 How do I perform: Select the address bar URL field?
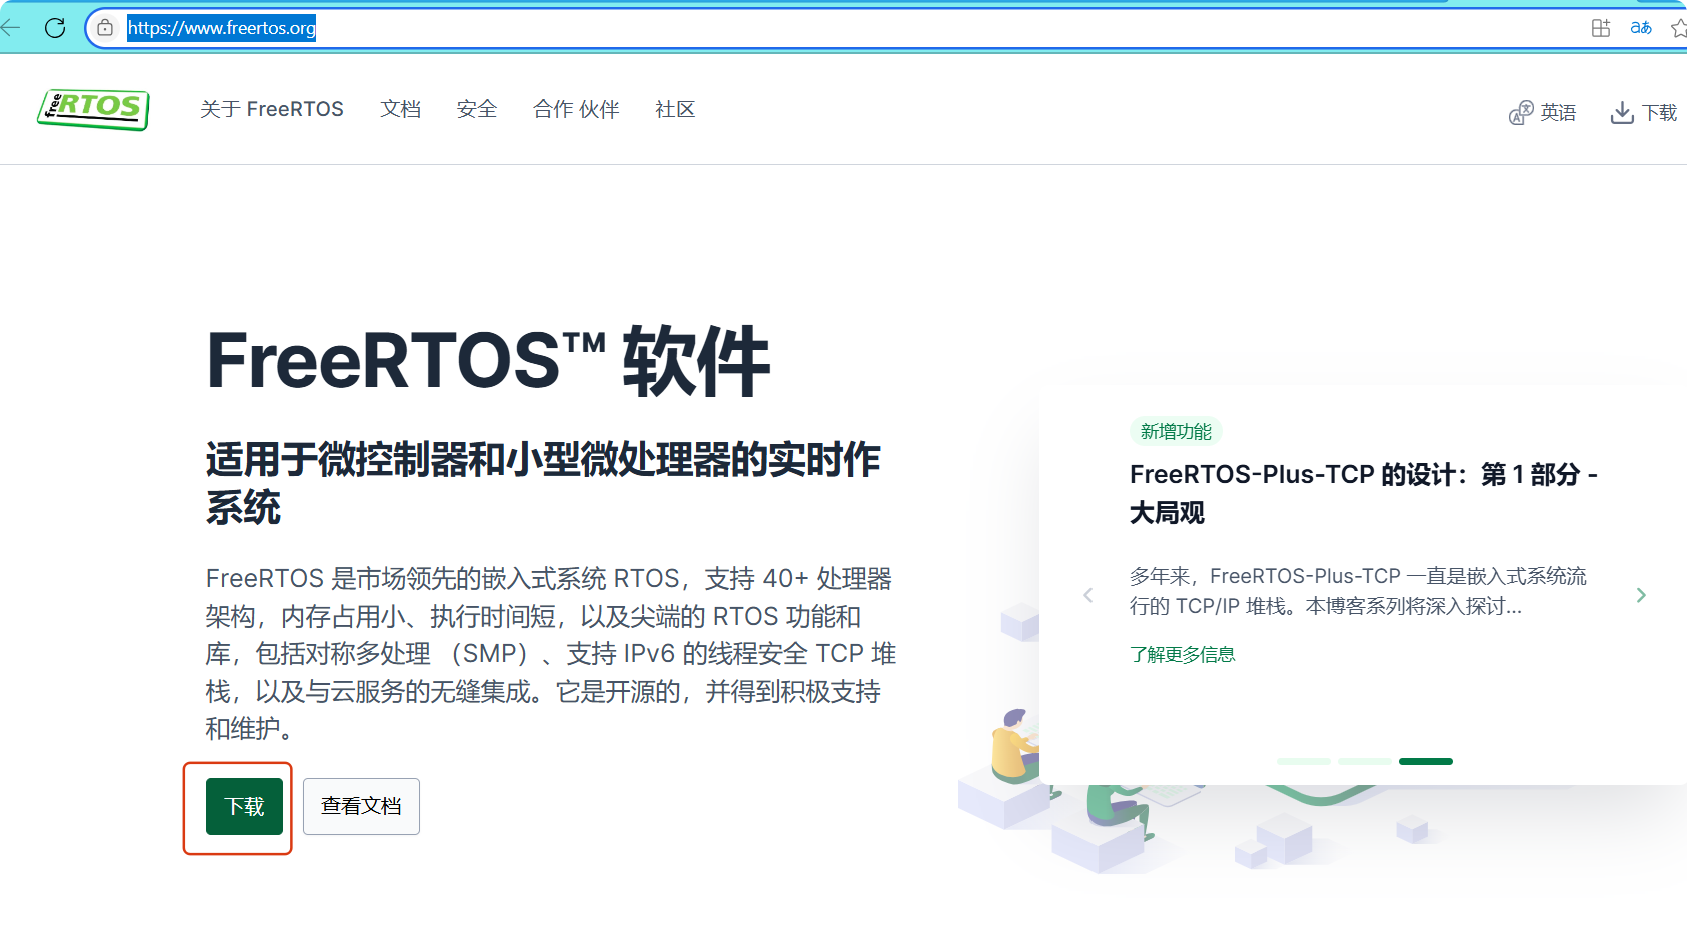[x=850, y=28]
